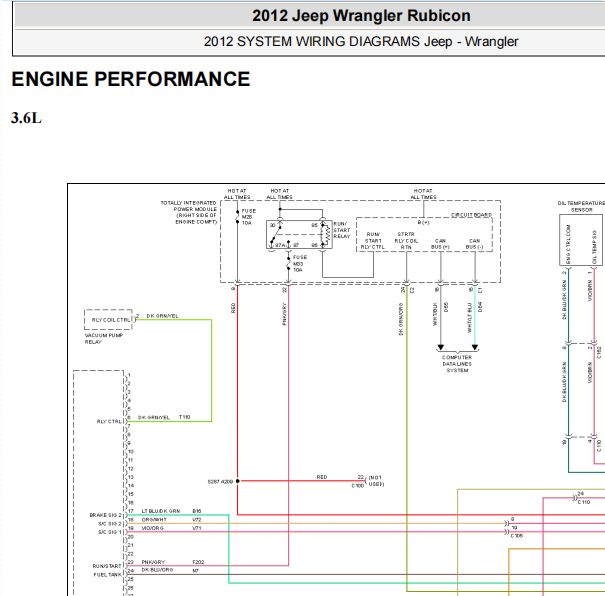The image size is (605, 596).
Task: Select the vertical "WHT/LT BLU" wire label
Action: pos(470,317)
